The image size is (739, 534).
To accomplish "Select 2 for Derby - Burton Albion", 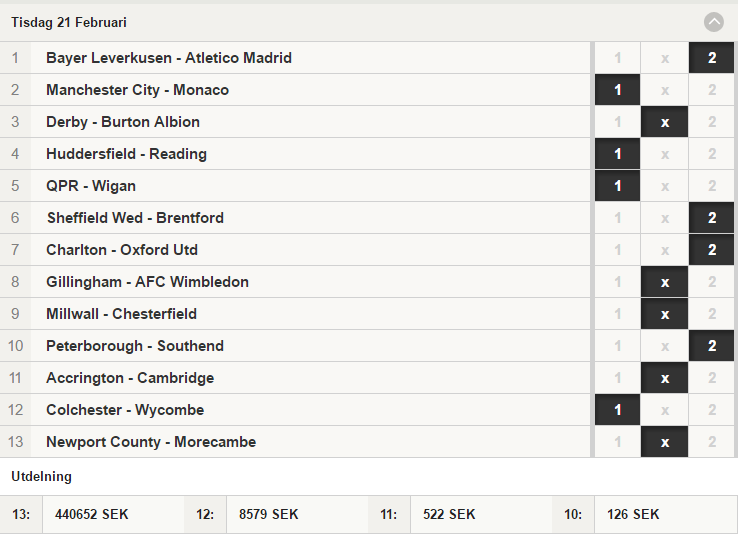I will (712, 122).
